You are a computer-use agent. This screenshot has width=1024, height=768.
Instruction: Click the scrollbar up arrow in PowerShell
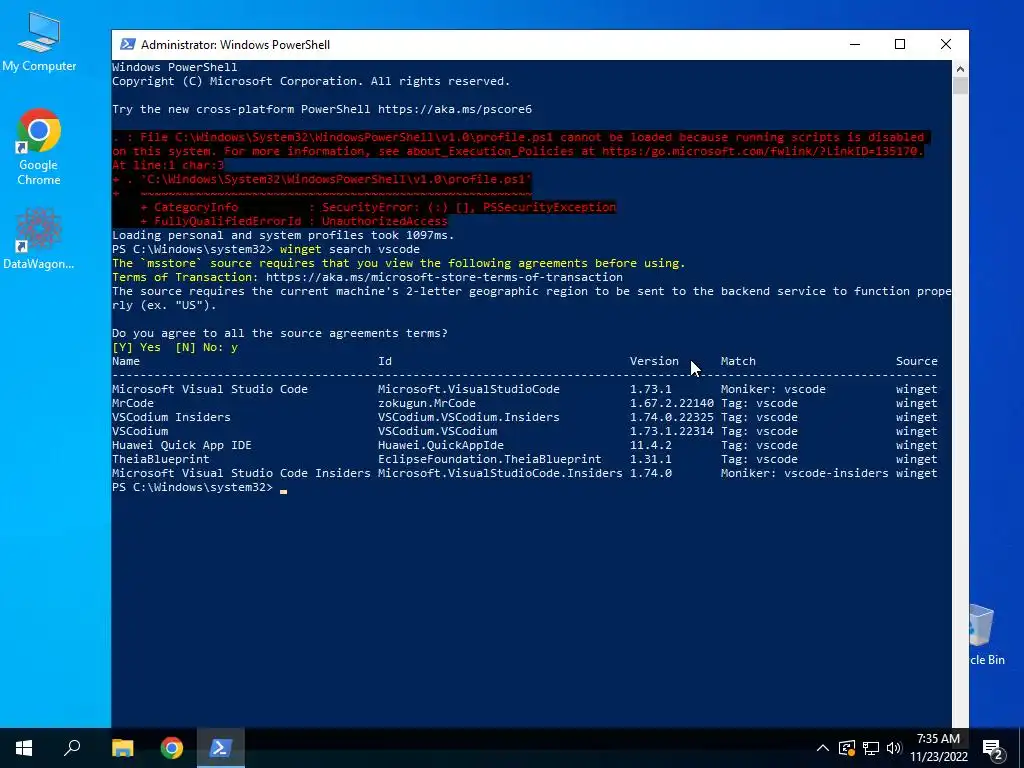pos(960,68)
